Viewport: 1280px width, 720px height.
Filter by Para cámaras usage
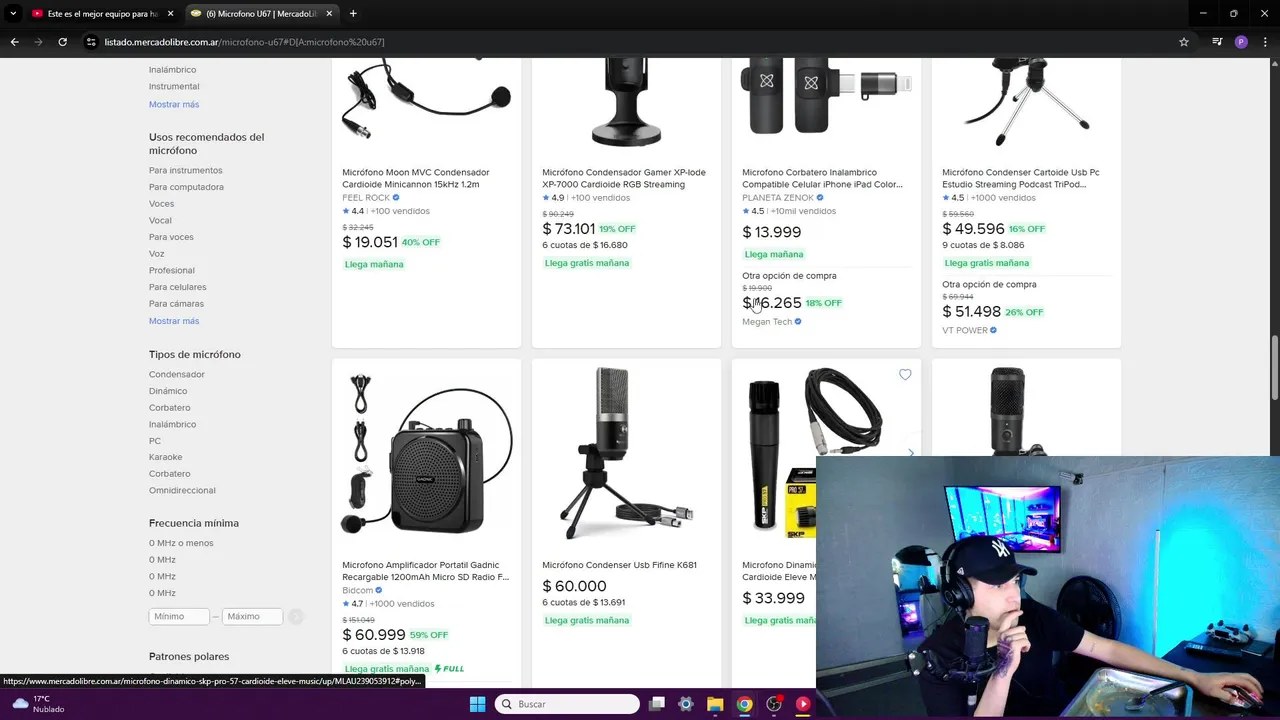tap(176, 304)
